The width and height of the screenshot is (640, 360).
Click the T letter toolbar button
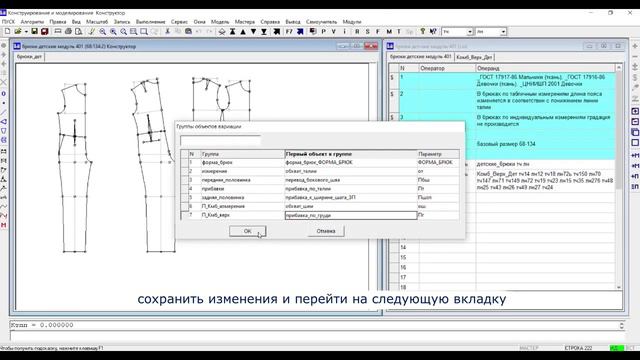399,31
